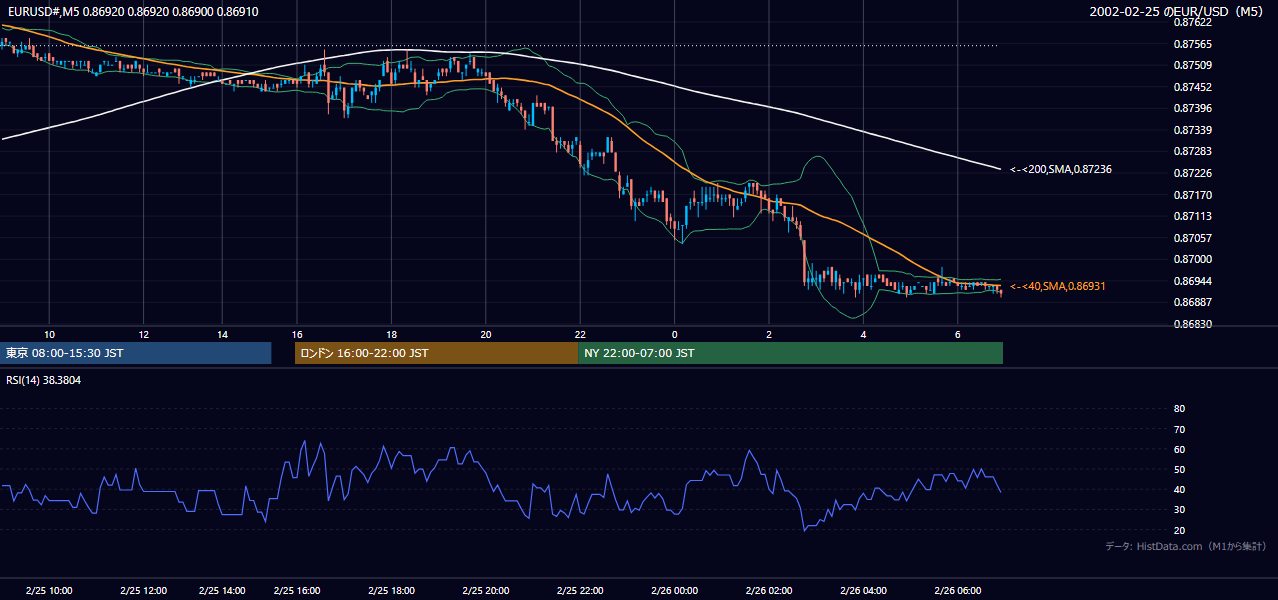Click RSI level 30 on the axis

[x=1179, y=510]
